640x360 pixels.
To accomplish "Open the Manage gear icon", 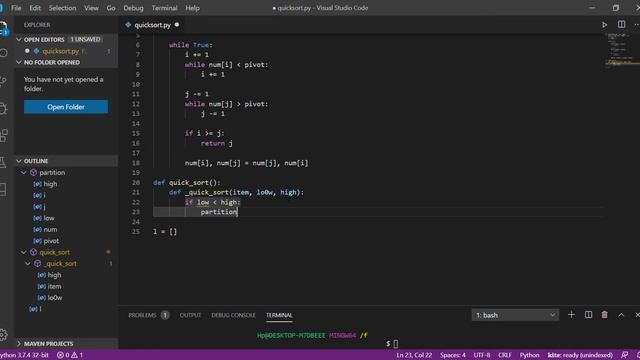I will [x=4, y=335].
